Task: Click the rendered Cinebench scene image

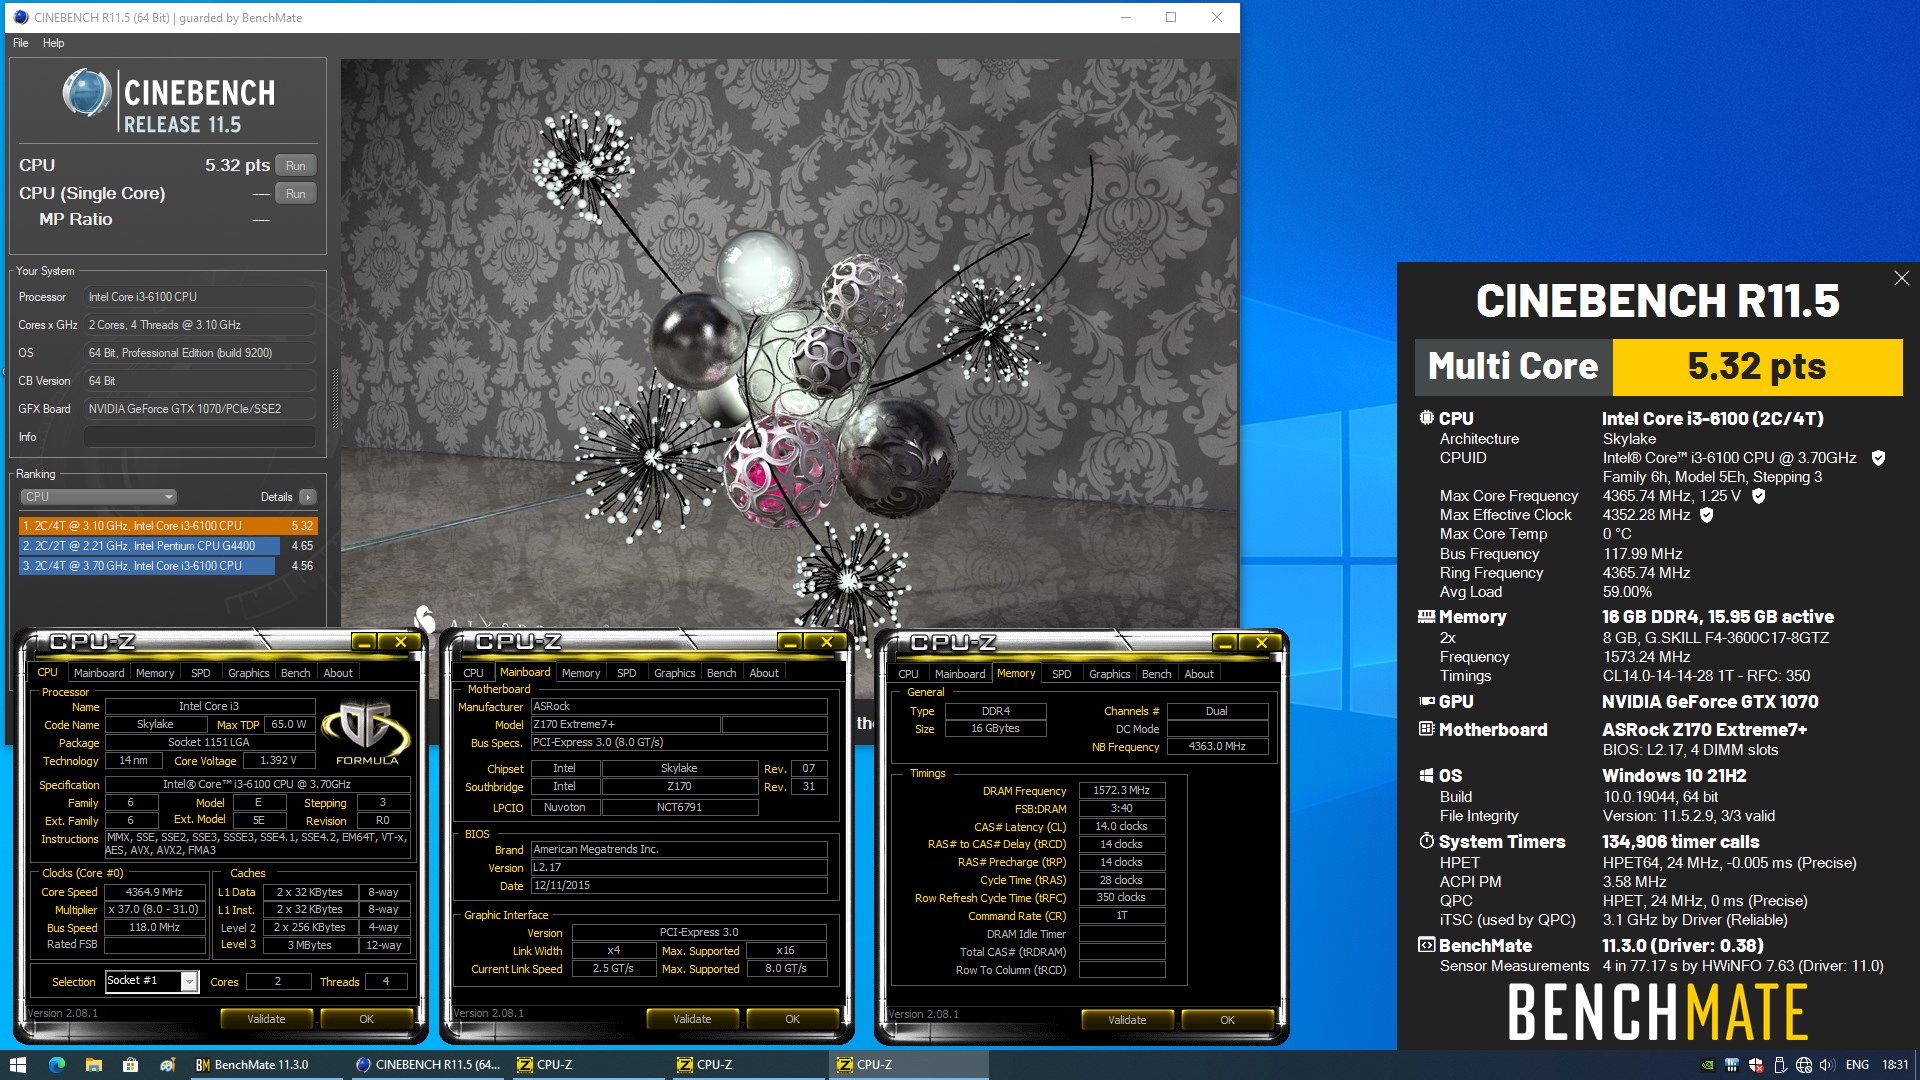Action: [787, 343]
